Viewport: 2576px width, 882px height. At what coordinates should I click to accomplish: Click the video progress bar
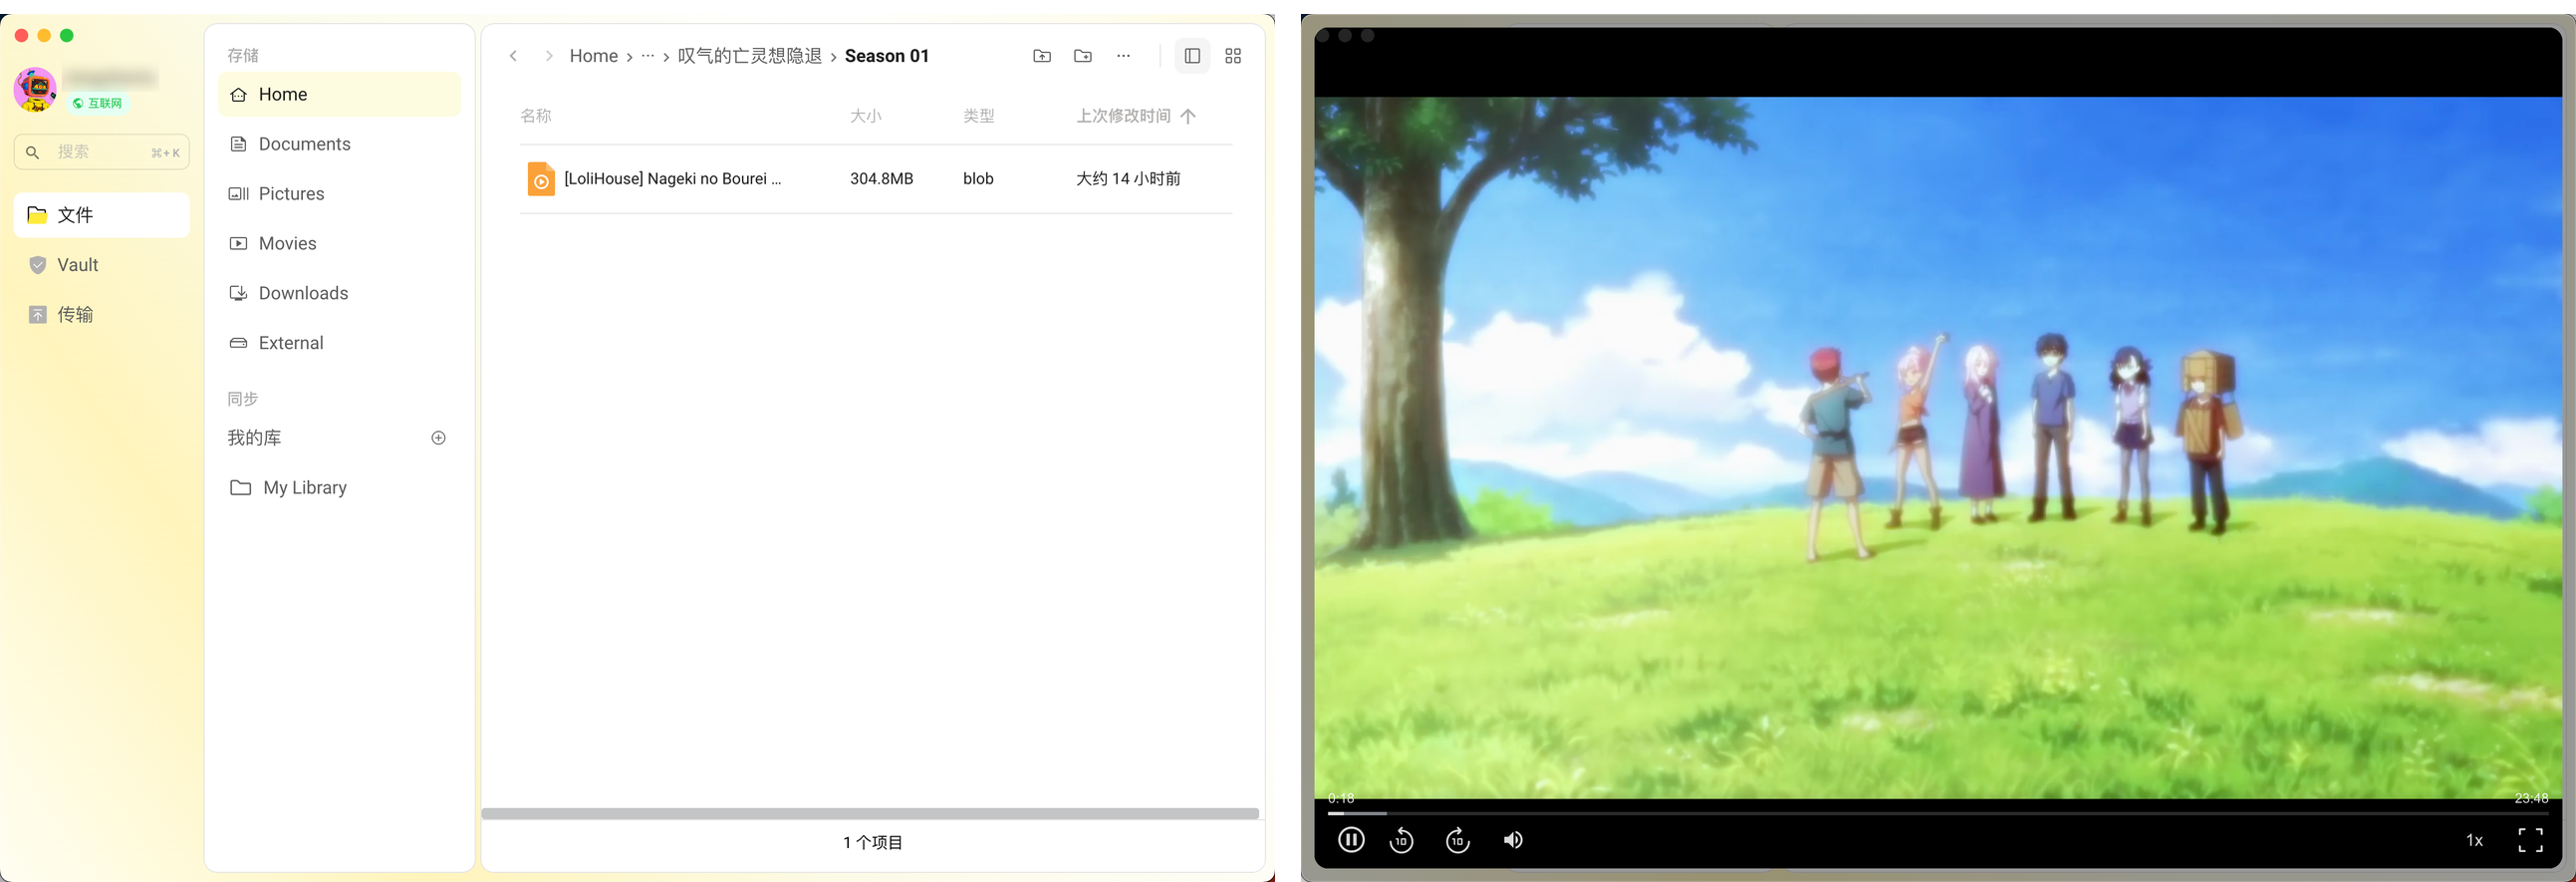click(1930, 813)
